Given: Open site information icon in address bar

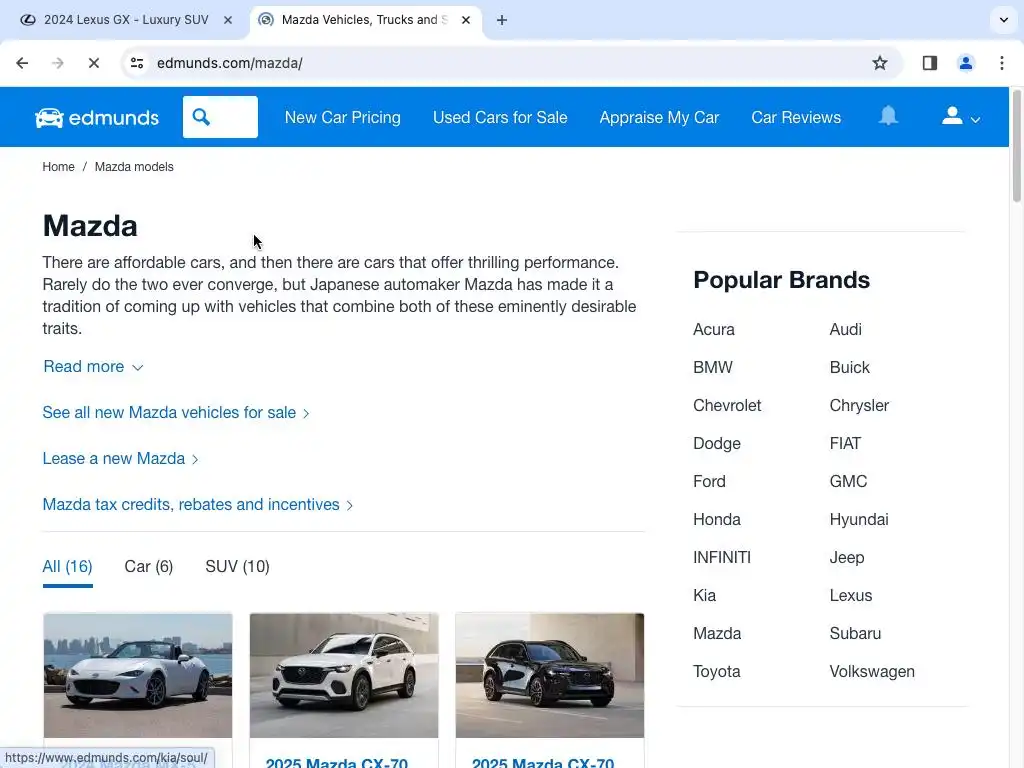Looking at the screenshot, I should tap(137, 63).
